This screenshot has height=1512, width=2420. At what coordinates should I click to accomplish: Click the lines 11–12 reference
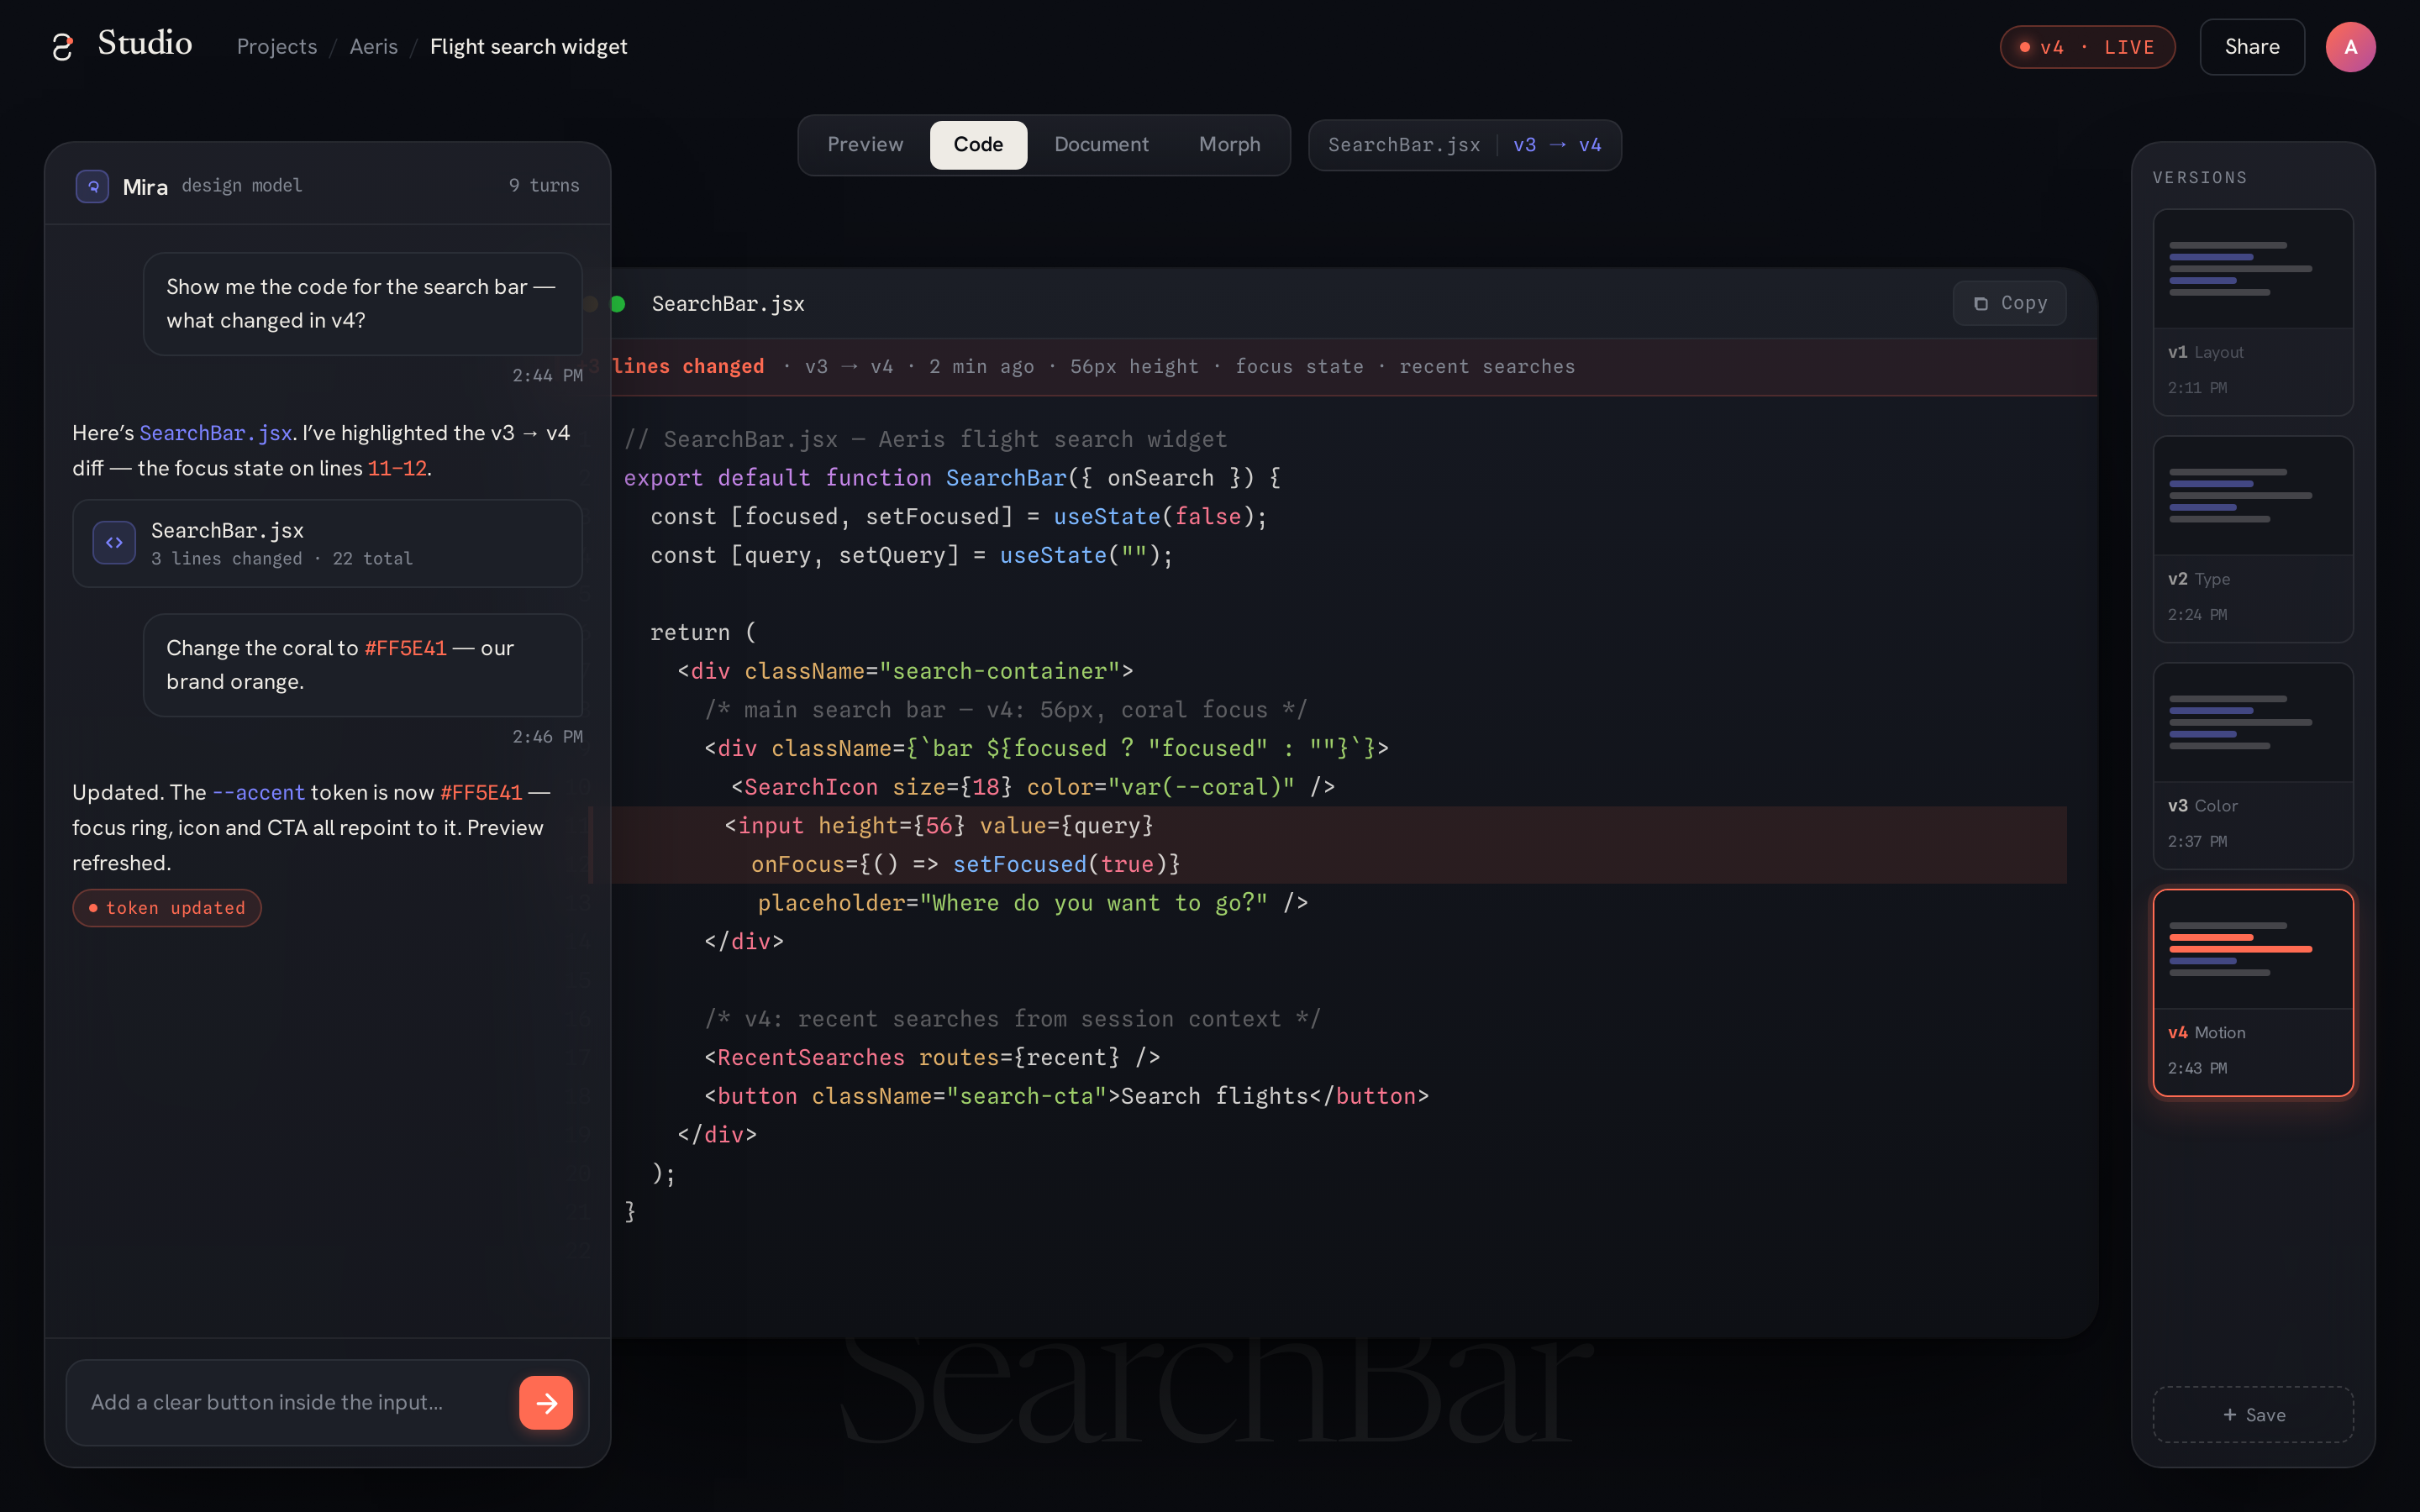[397, 468]
